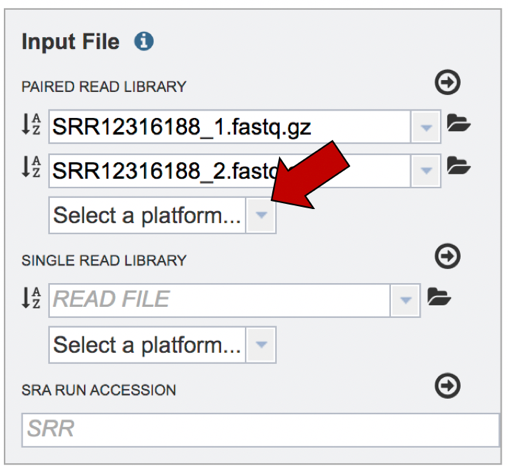The width and height of the screenshot is (508, 466).
Task: Add single read library with arrow icon
Action: click(x=447, y=256)
